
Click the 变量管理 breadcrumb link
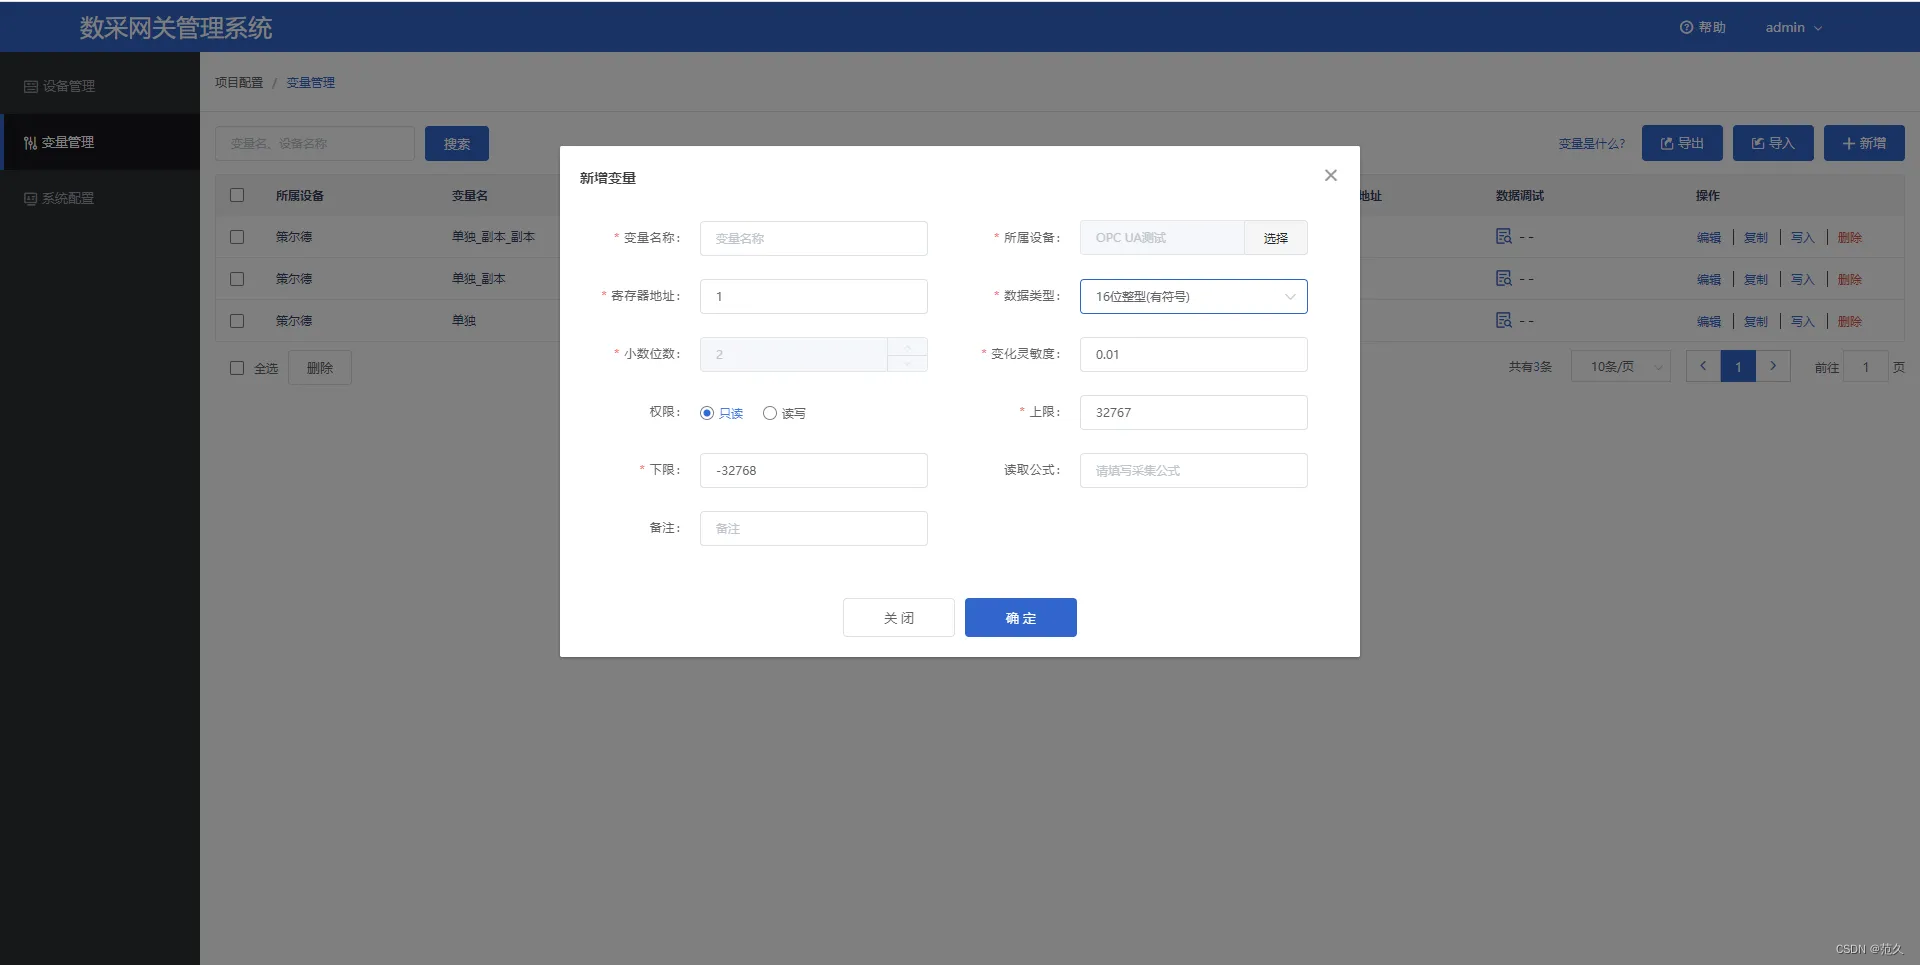point(311,82)
